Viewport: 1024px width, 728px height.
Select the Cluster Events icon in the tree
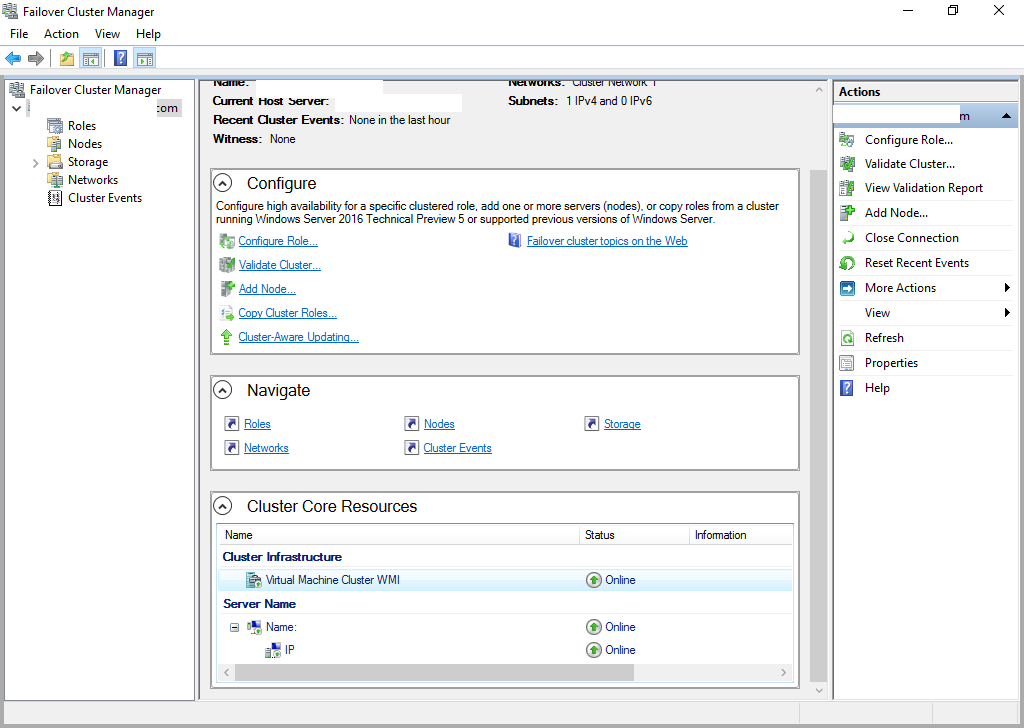55,198
